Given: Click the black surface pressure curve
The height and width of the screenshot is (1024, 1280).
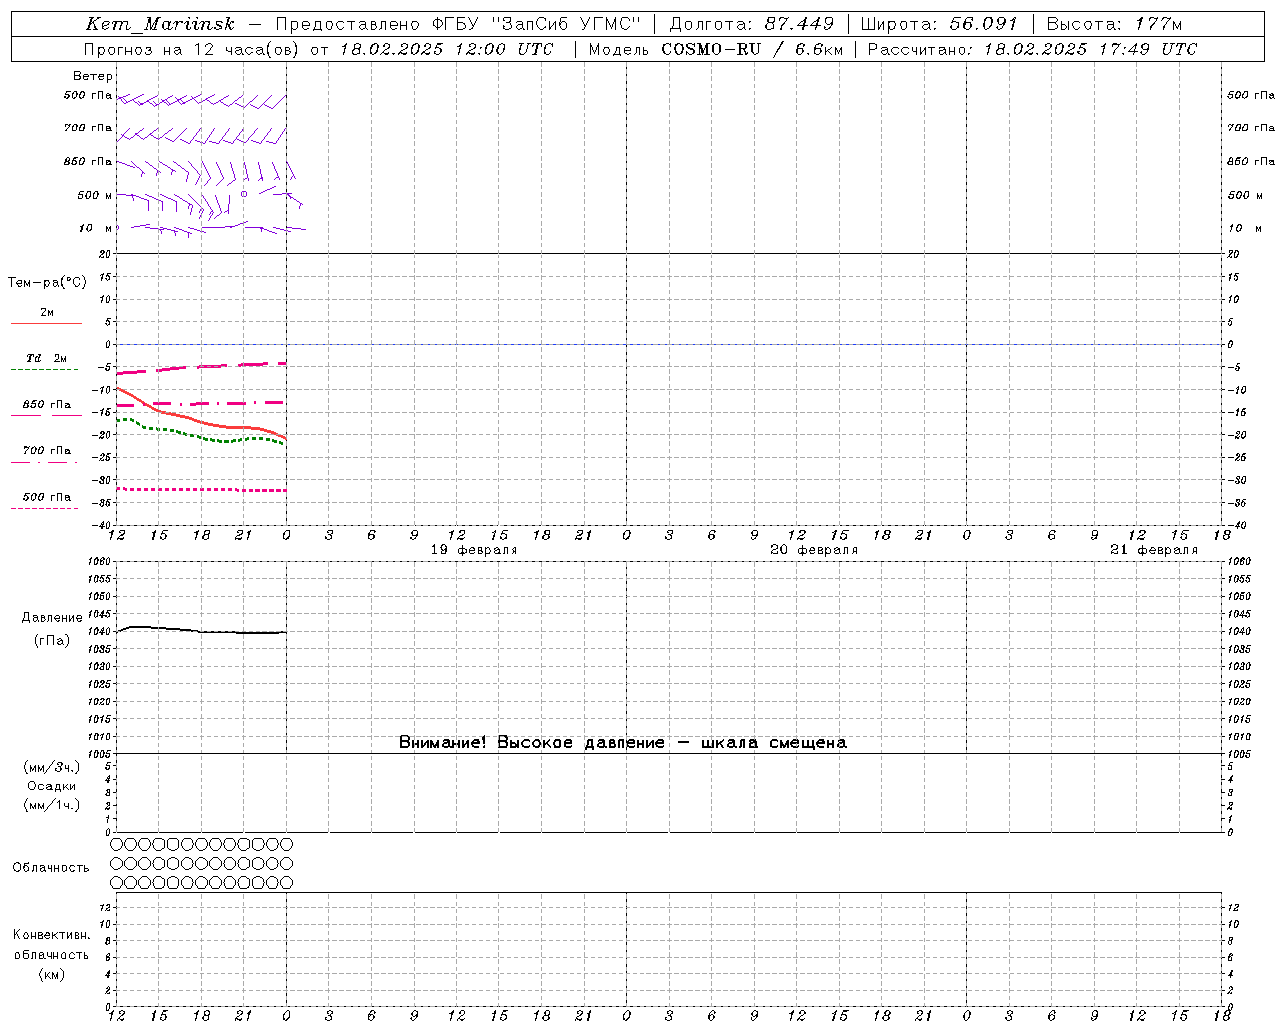Looking at the screenshot, I should pyautogui.click(x=200, y=631).
